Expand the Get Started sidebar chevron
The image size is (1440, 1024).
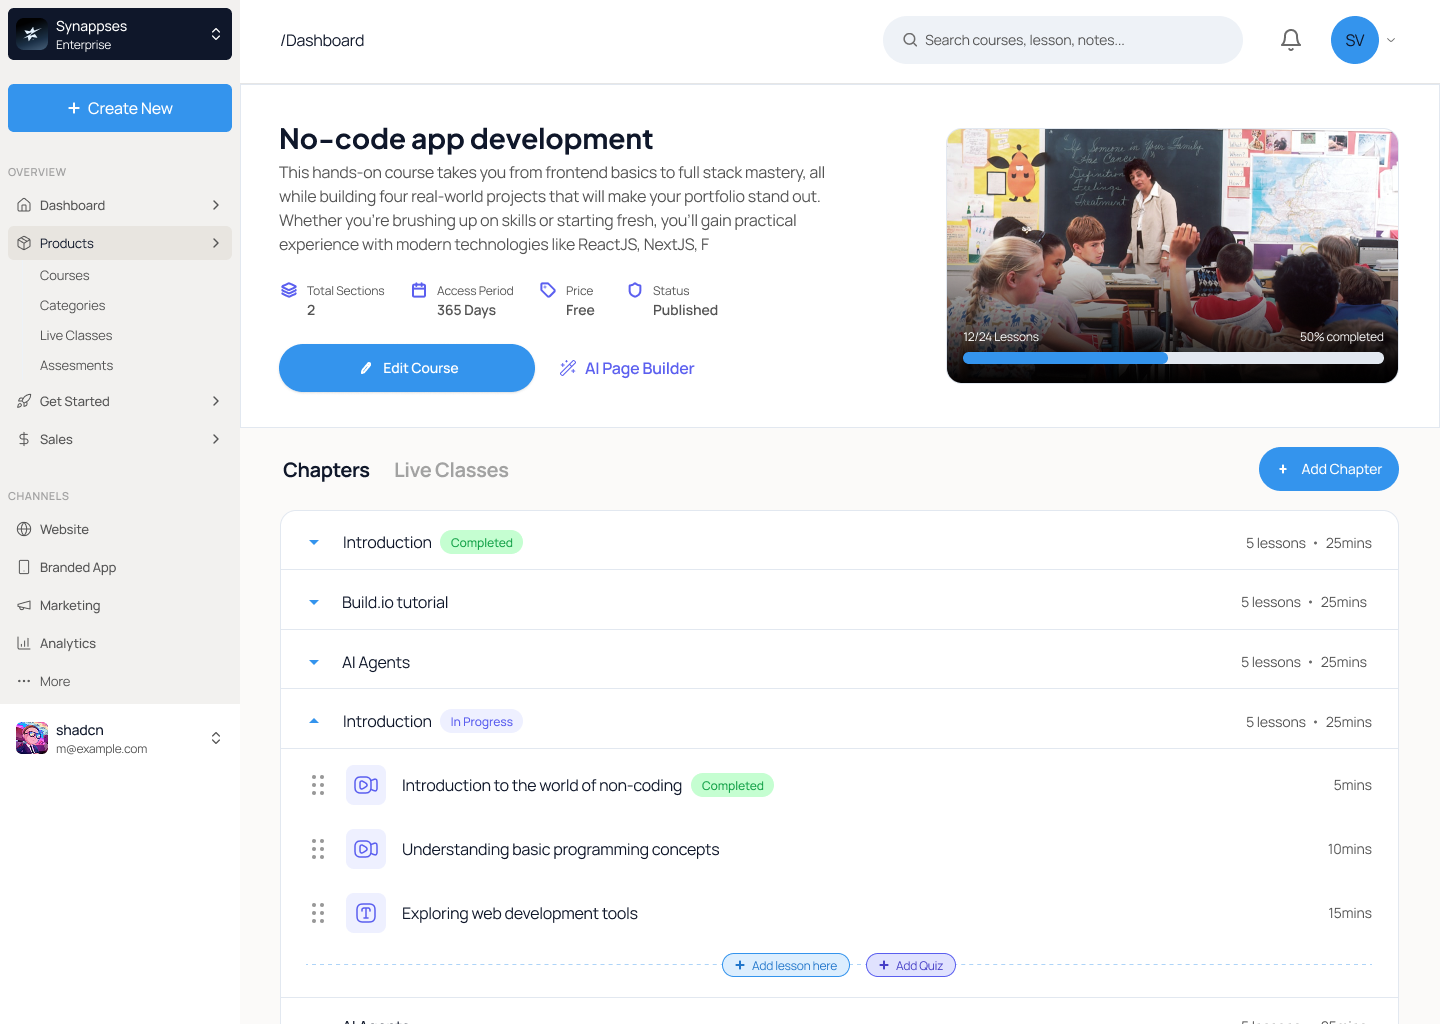[216, 401]
